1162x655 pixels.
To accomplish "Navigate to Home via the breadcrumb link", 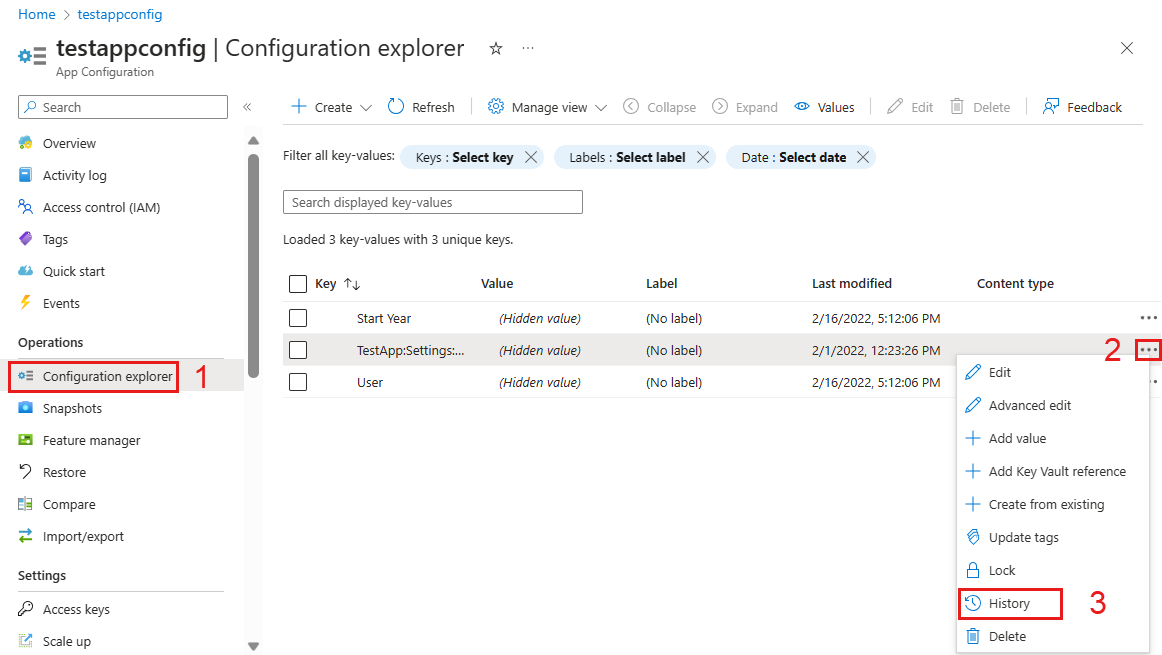I will pyautogui.click(x=36, y=14).
